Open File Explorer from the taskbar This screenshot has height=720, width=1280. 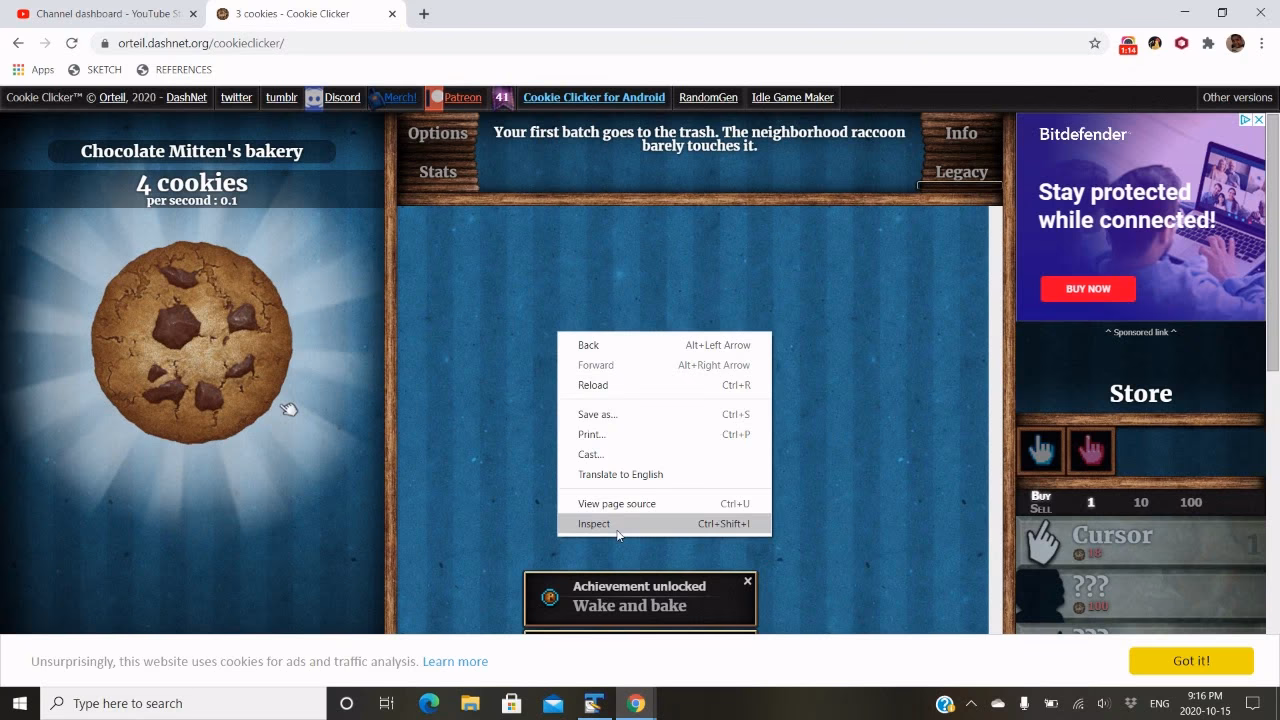tap(470, 703)
